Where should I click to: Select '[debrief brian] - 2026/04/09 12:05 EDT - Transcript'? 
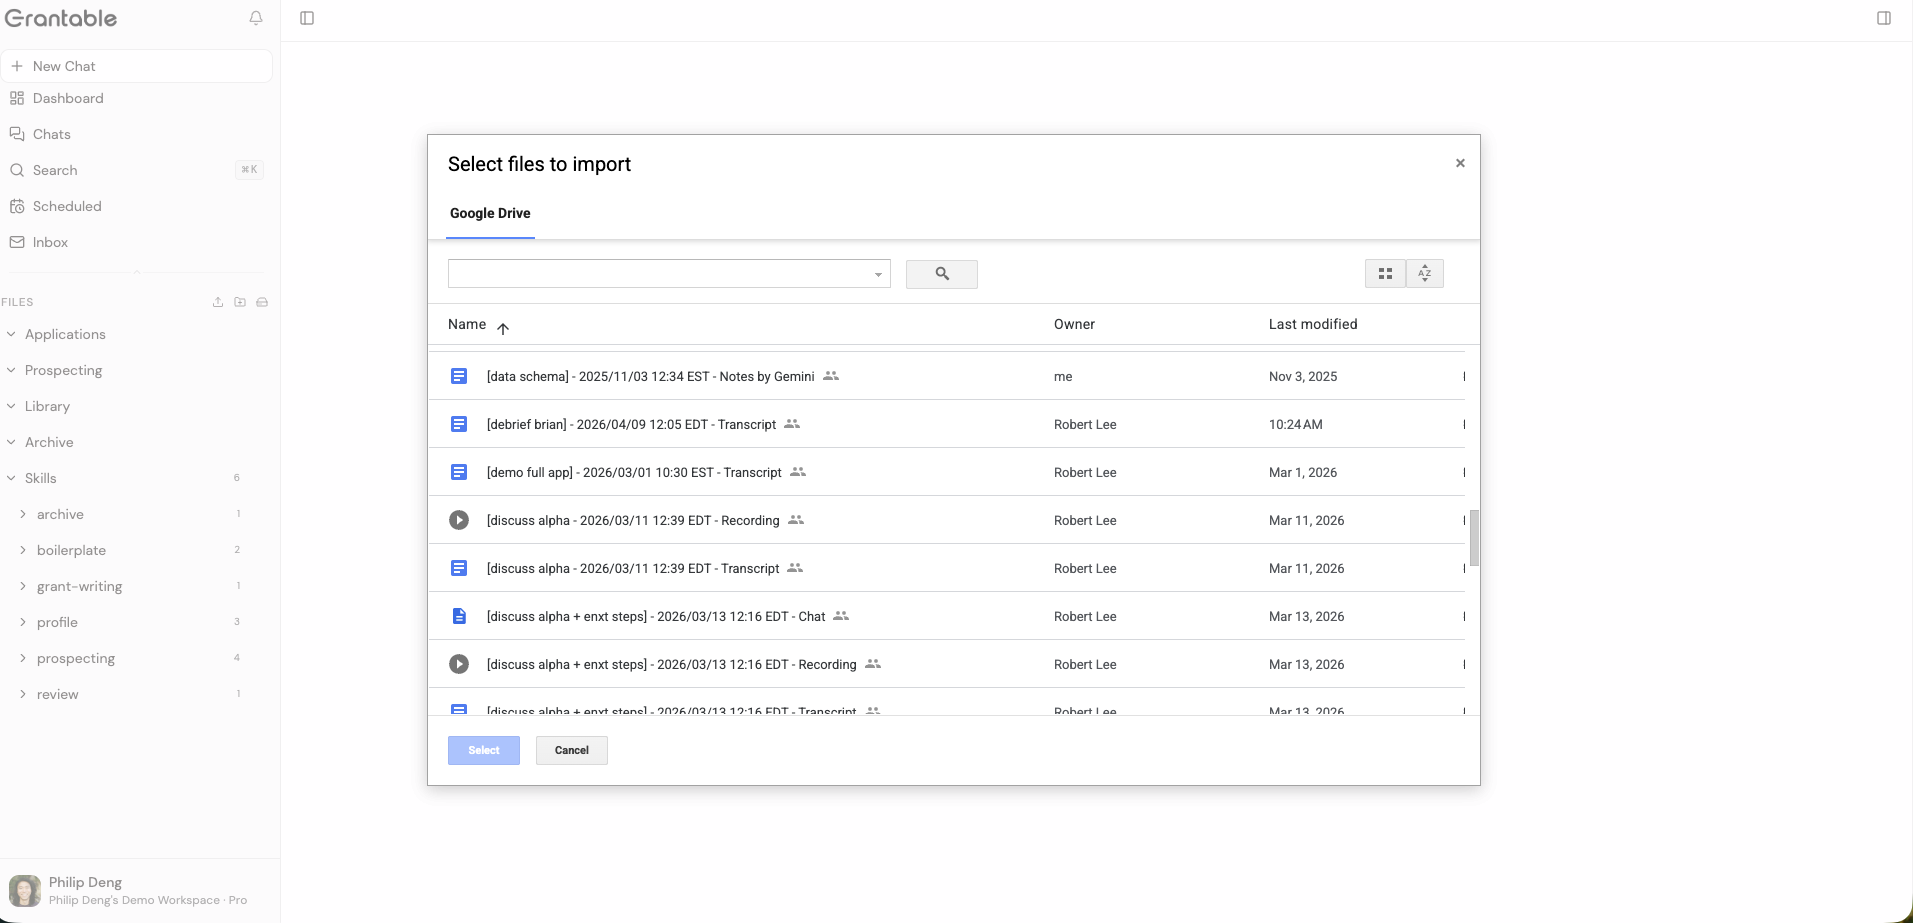coord(946,424)
